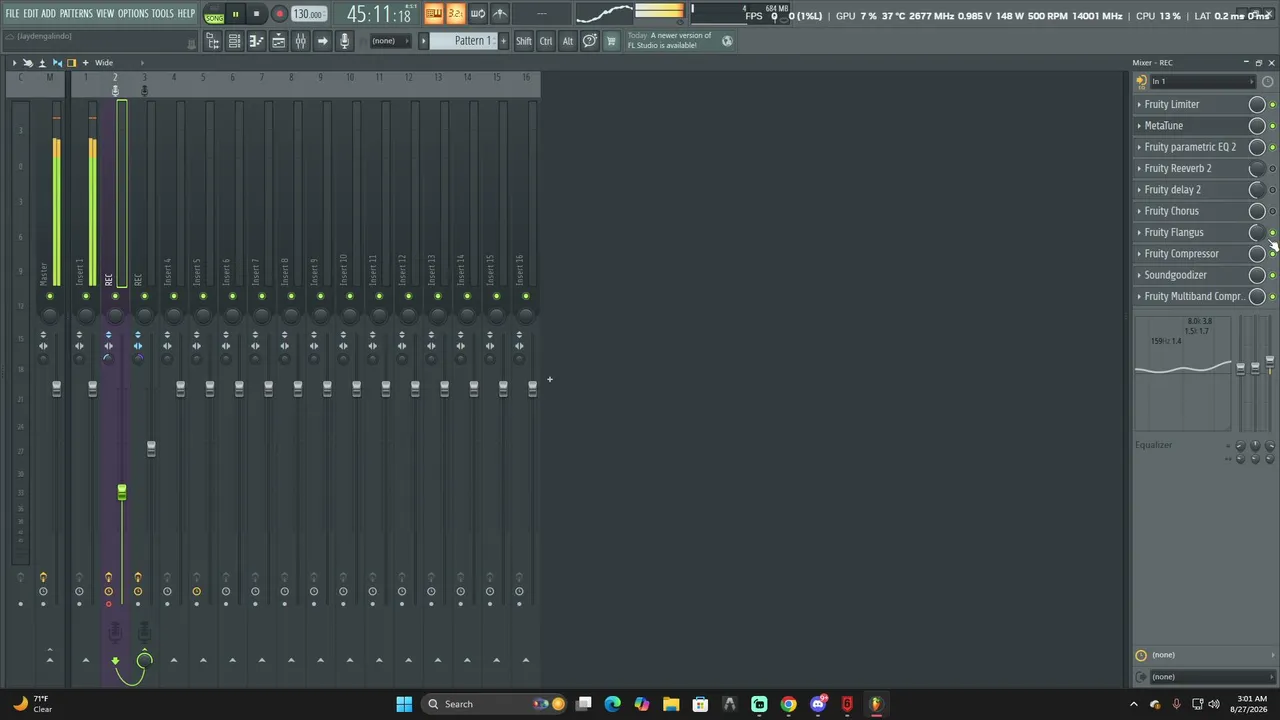Click the Master track volume fader
The image size is (1280, 720).
57,388
